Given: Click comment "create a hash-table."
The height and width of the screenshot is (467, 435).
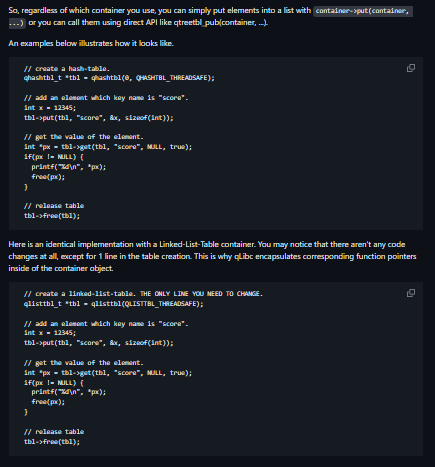Looking at the screenshot, I should (x=67, y=69).
